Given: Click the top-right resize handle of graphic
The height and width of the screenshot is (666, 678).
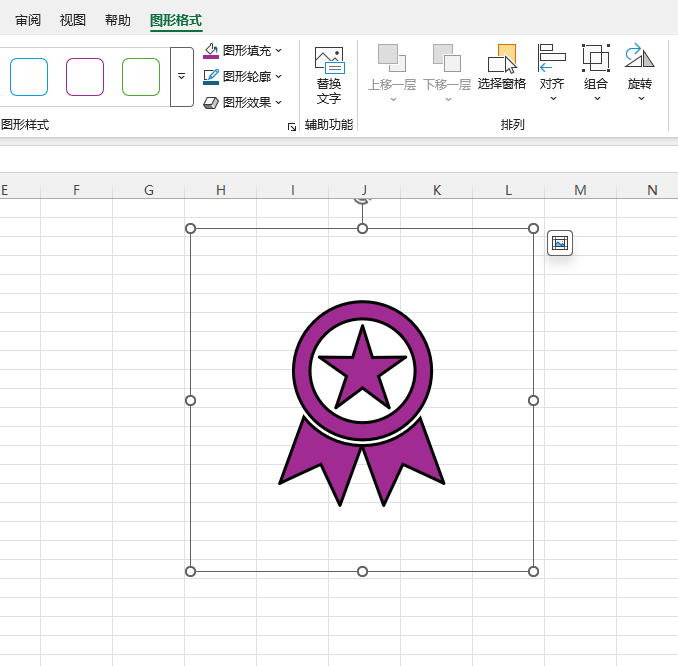Looking at the screenshot, I should point(534,228).
